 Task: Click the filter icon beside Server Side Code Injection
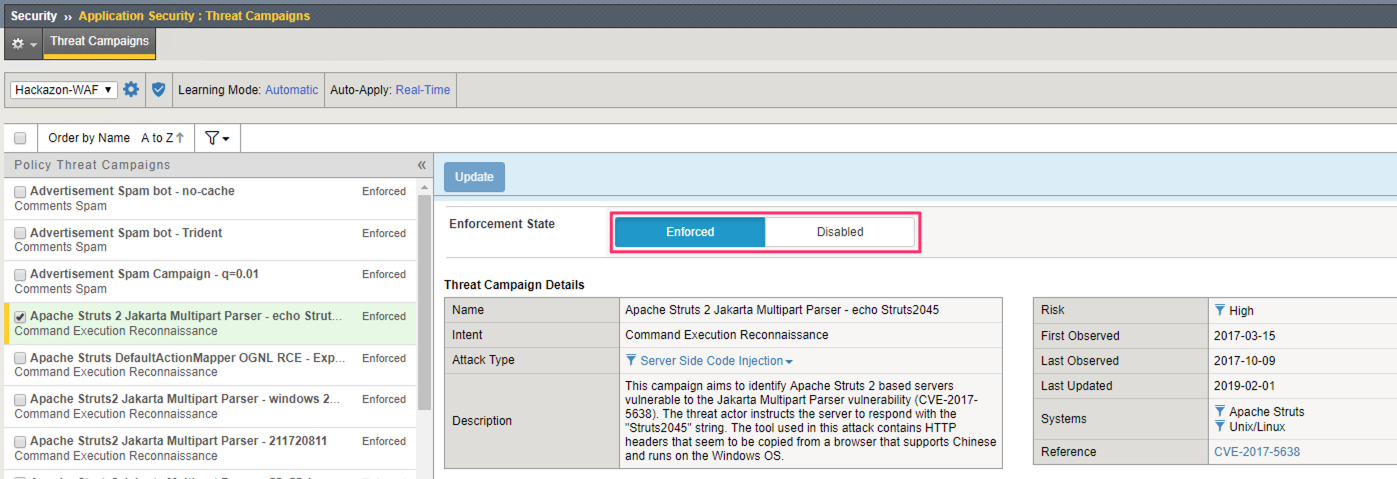(631, 360)
